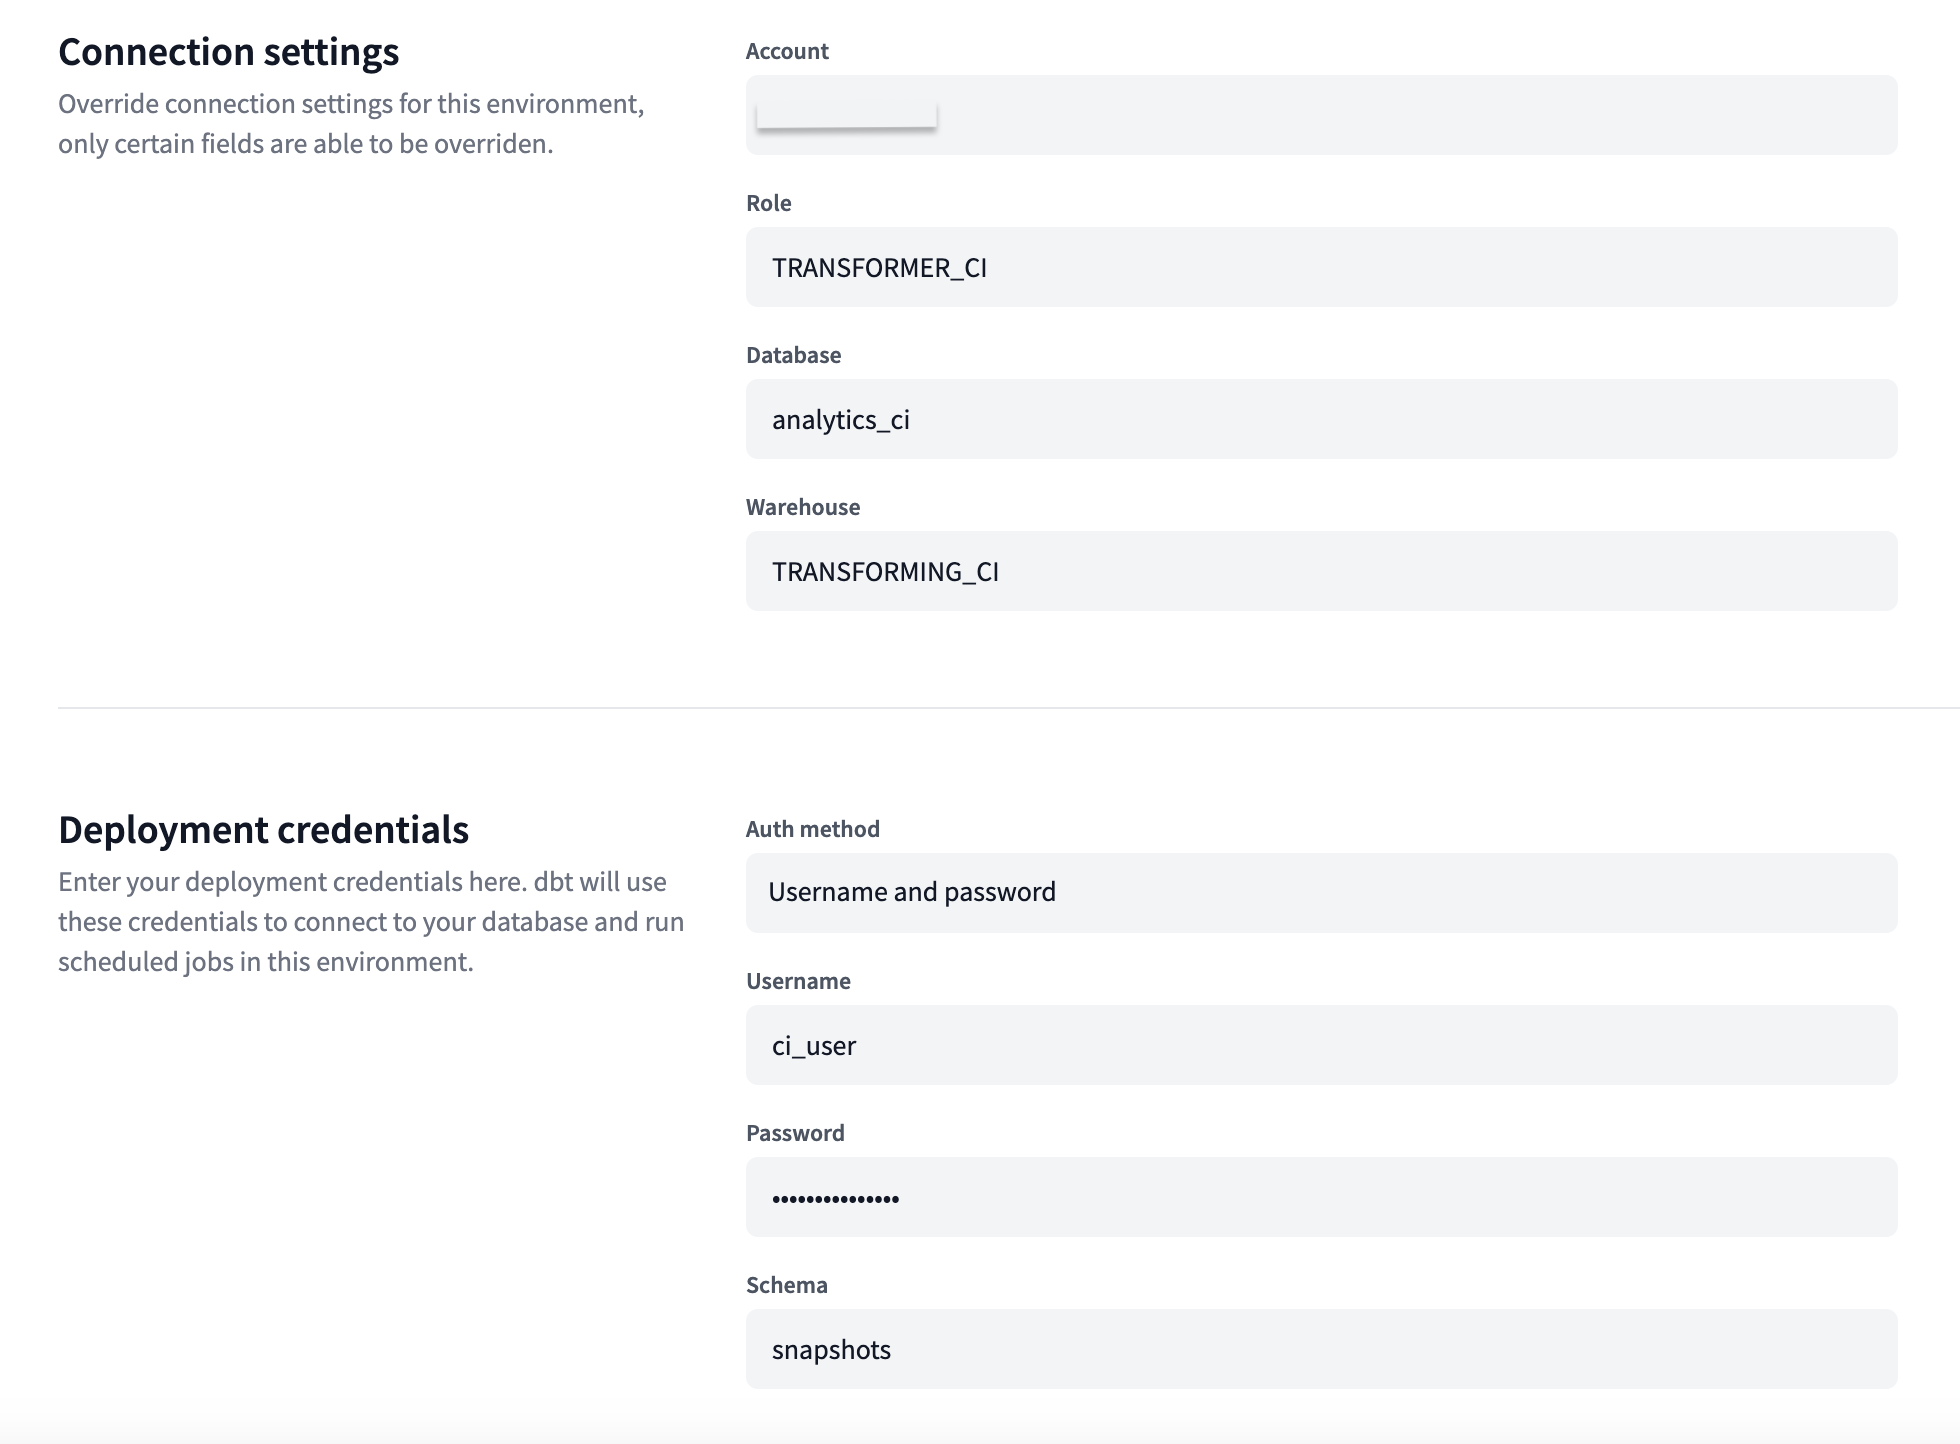Click the Username field containing ci_user
Image resolution: width=1960 pixels, height=1444 pixels.
(x=1320, y=1045)
